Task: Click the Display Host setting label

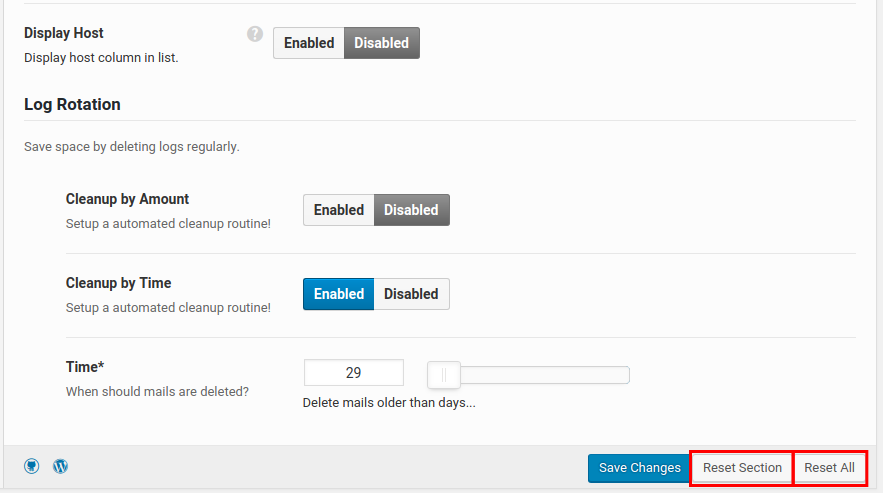Action: click(64, 33)
